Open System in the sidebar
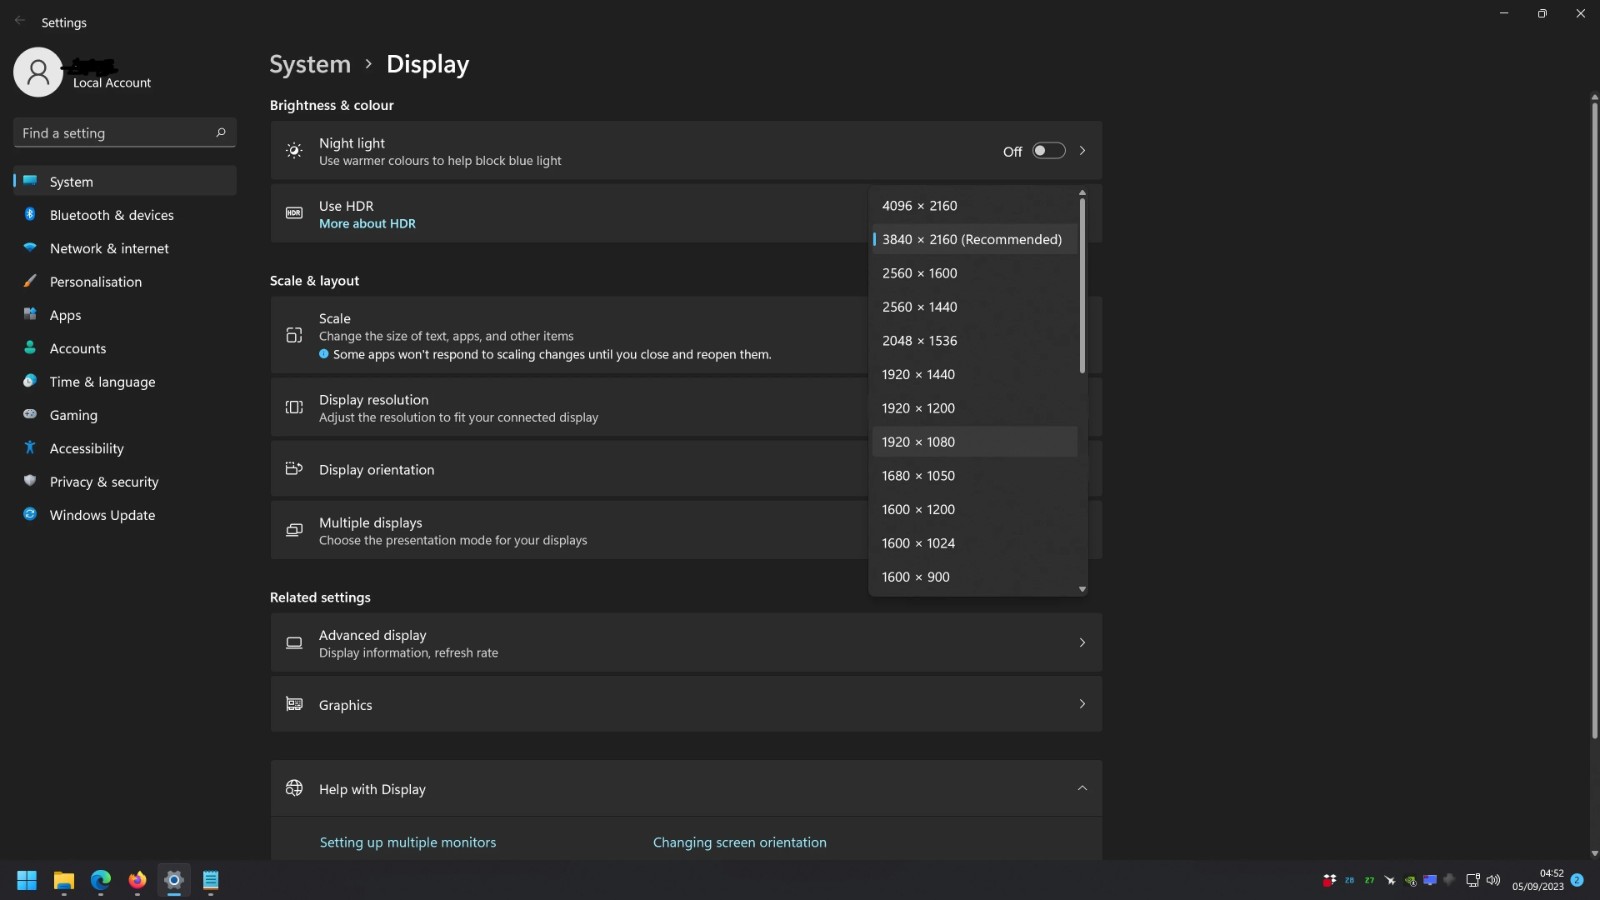This screenshot has height=900, width=1600. coord(125,181)
